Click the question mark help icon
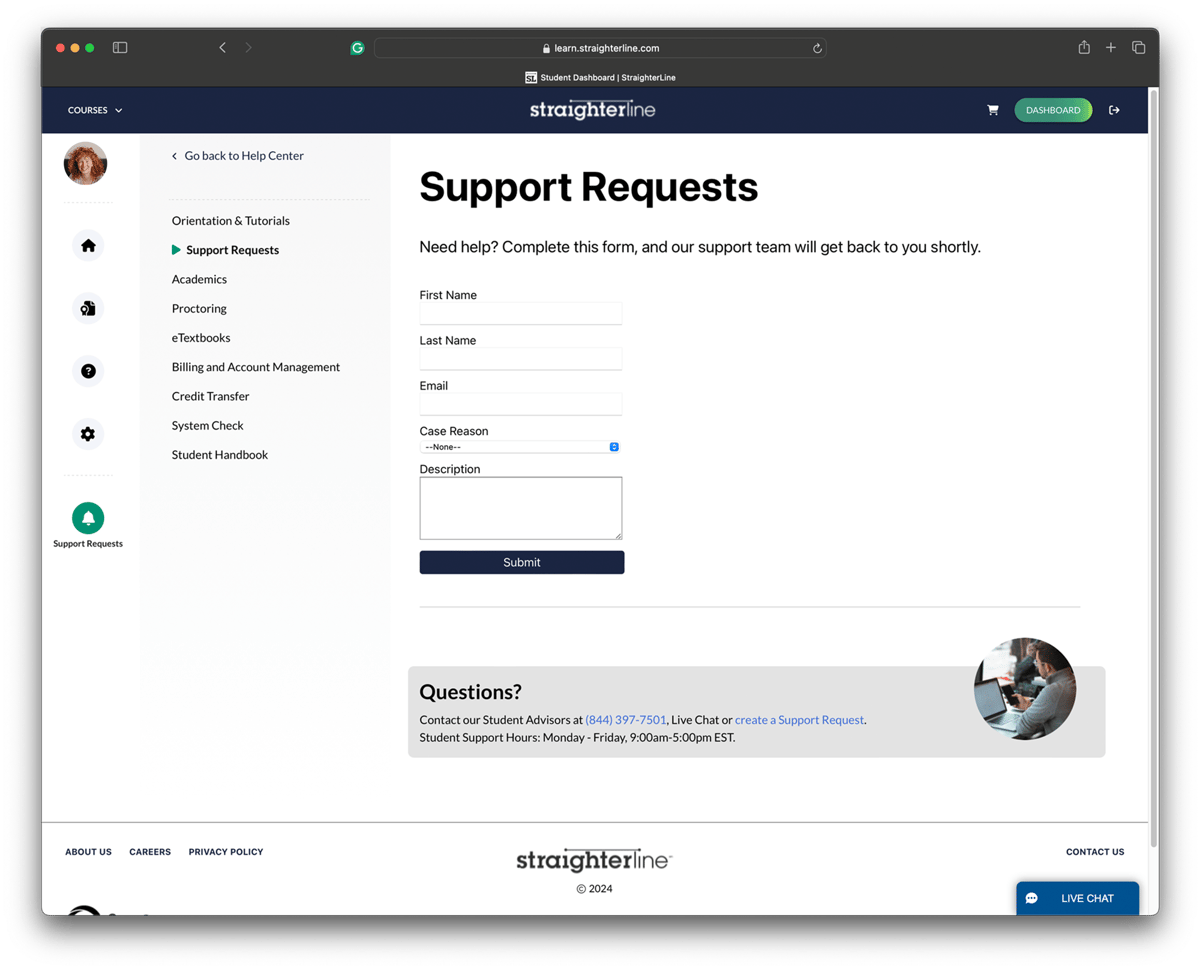The image size is (1200, 969). tap(88, 371)
